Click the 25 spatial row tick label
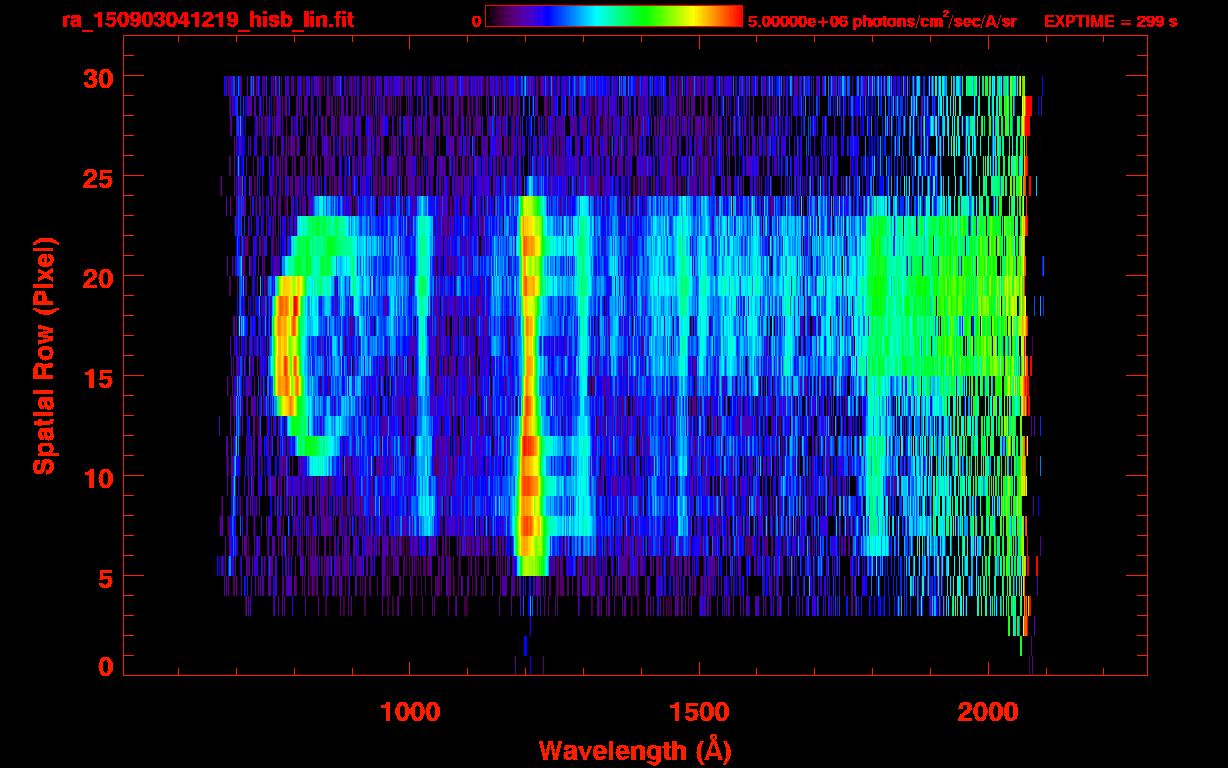 (x=96, y=177)
